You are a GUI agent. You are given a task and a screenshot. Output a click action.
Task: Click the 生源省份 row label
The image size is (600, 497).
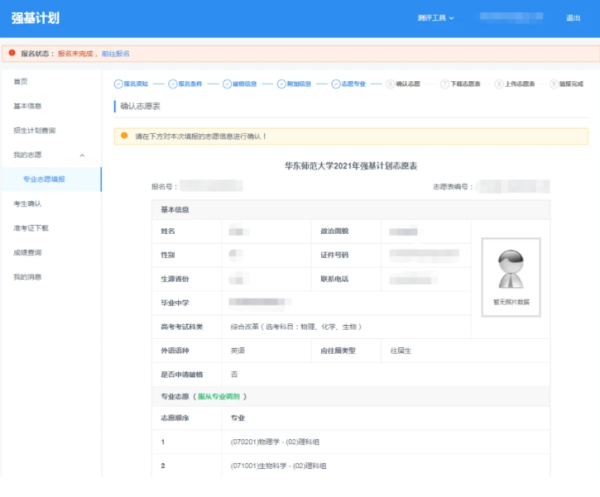[x=175, y=279]
